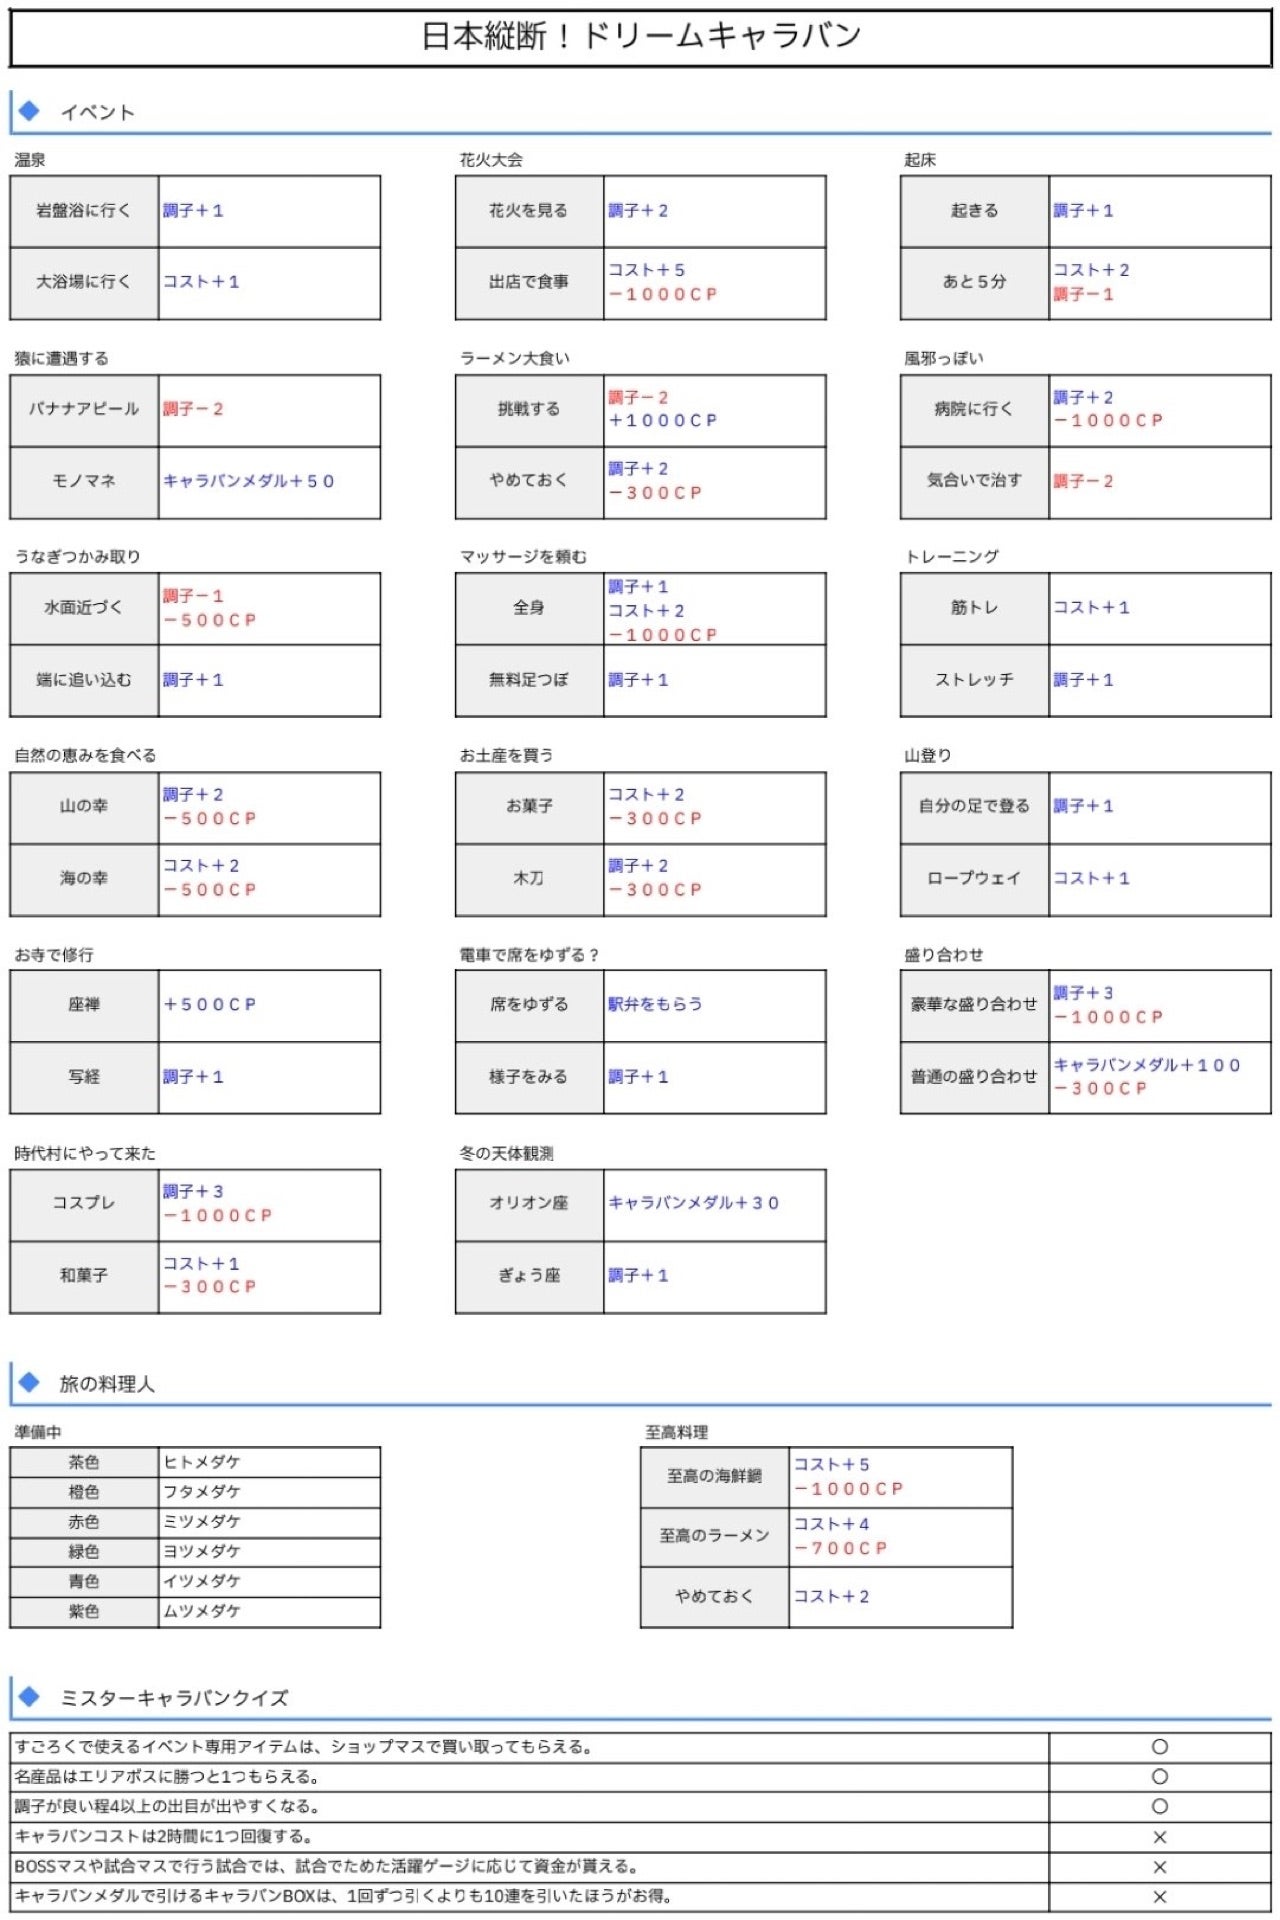1280x1920 pixels.
Task: Click the 岩盤浴に行く cell
Action: 84,211
